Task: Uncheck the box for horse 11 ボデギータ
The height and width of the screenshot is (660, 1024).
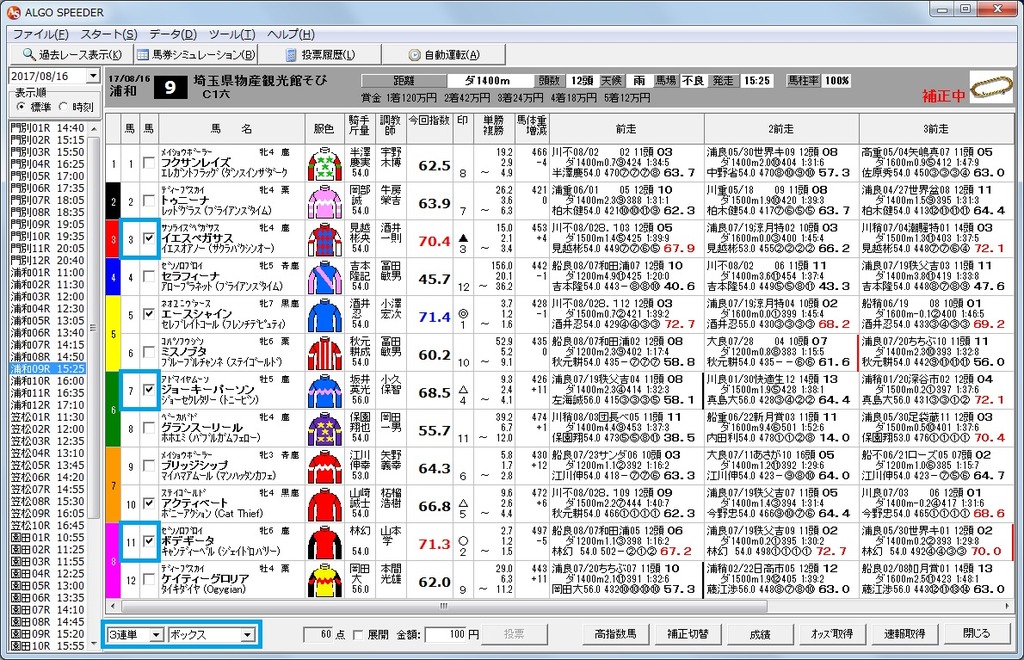Action: [x=149, y=541]
